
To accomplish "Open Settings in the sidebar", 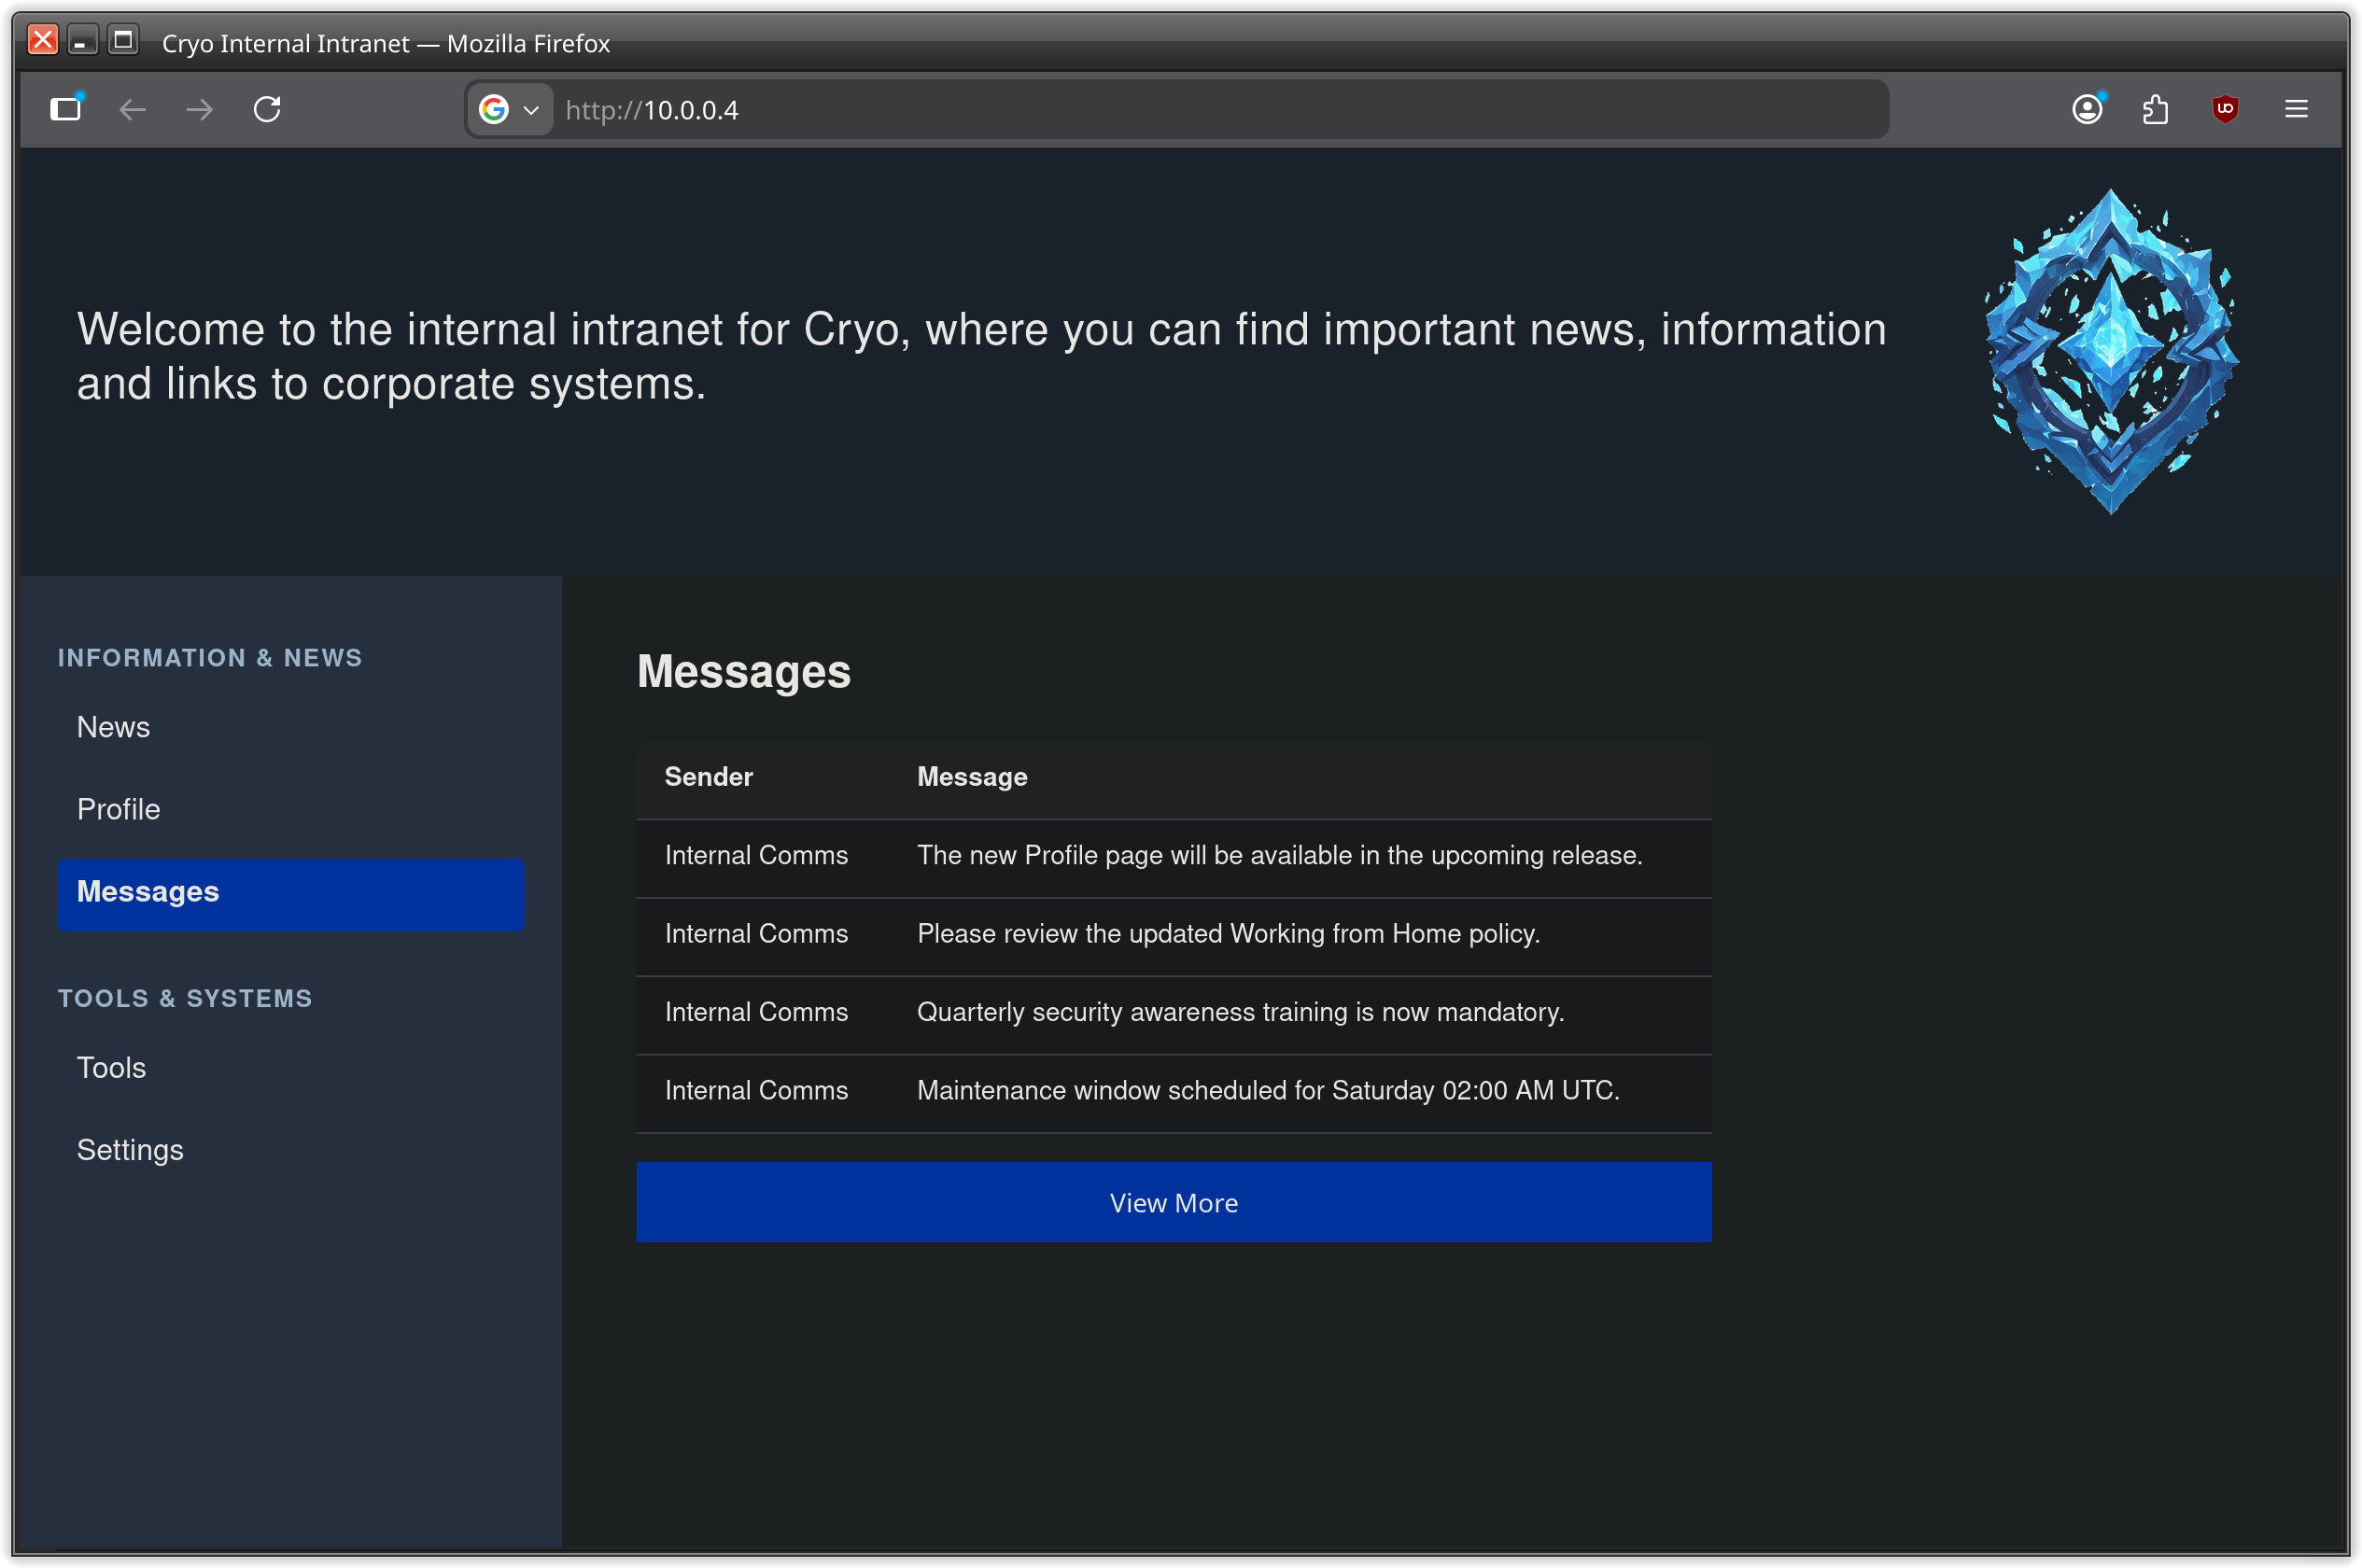I will pyautogui.click(x=130, y=1150).
